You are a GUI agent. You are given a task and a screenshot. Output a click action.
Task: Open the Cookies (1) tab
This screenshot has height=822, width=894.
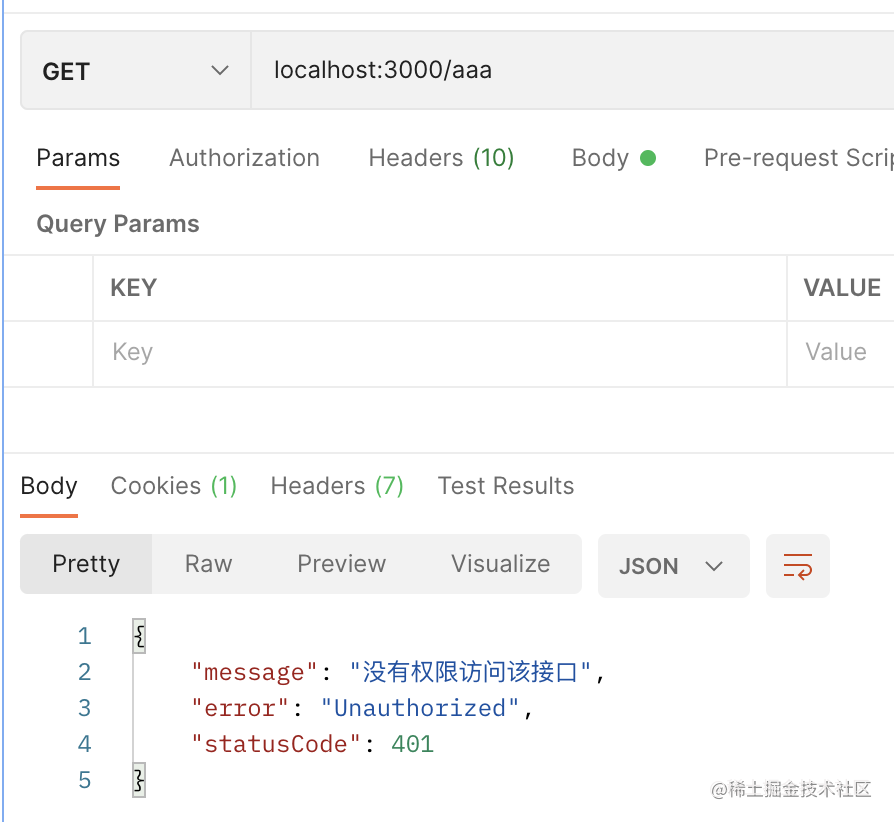[x=173, y=486]
